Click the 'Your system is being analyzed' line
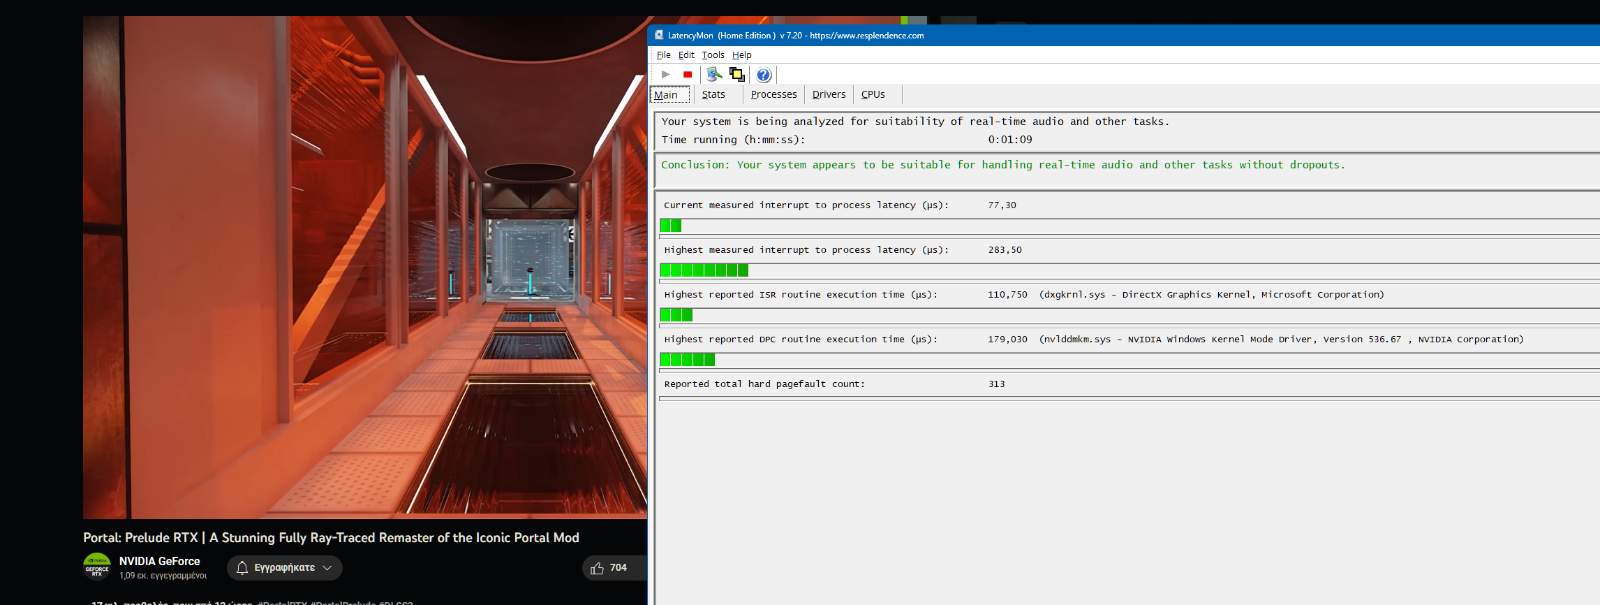This screenshot has height=605, width=1600. [x=915, y=121]
